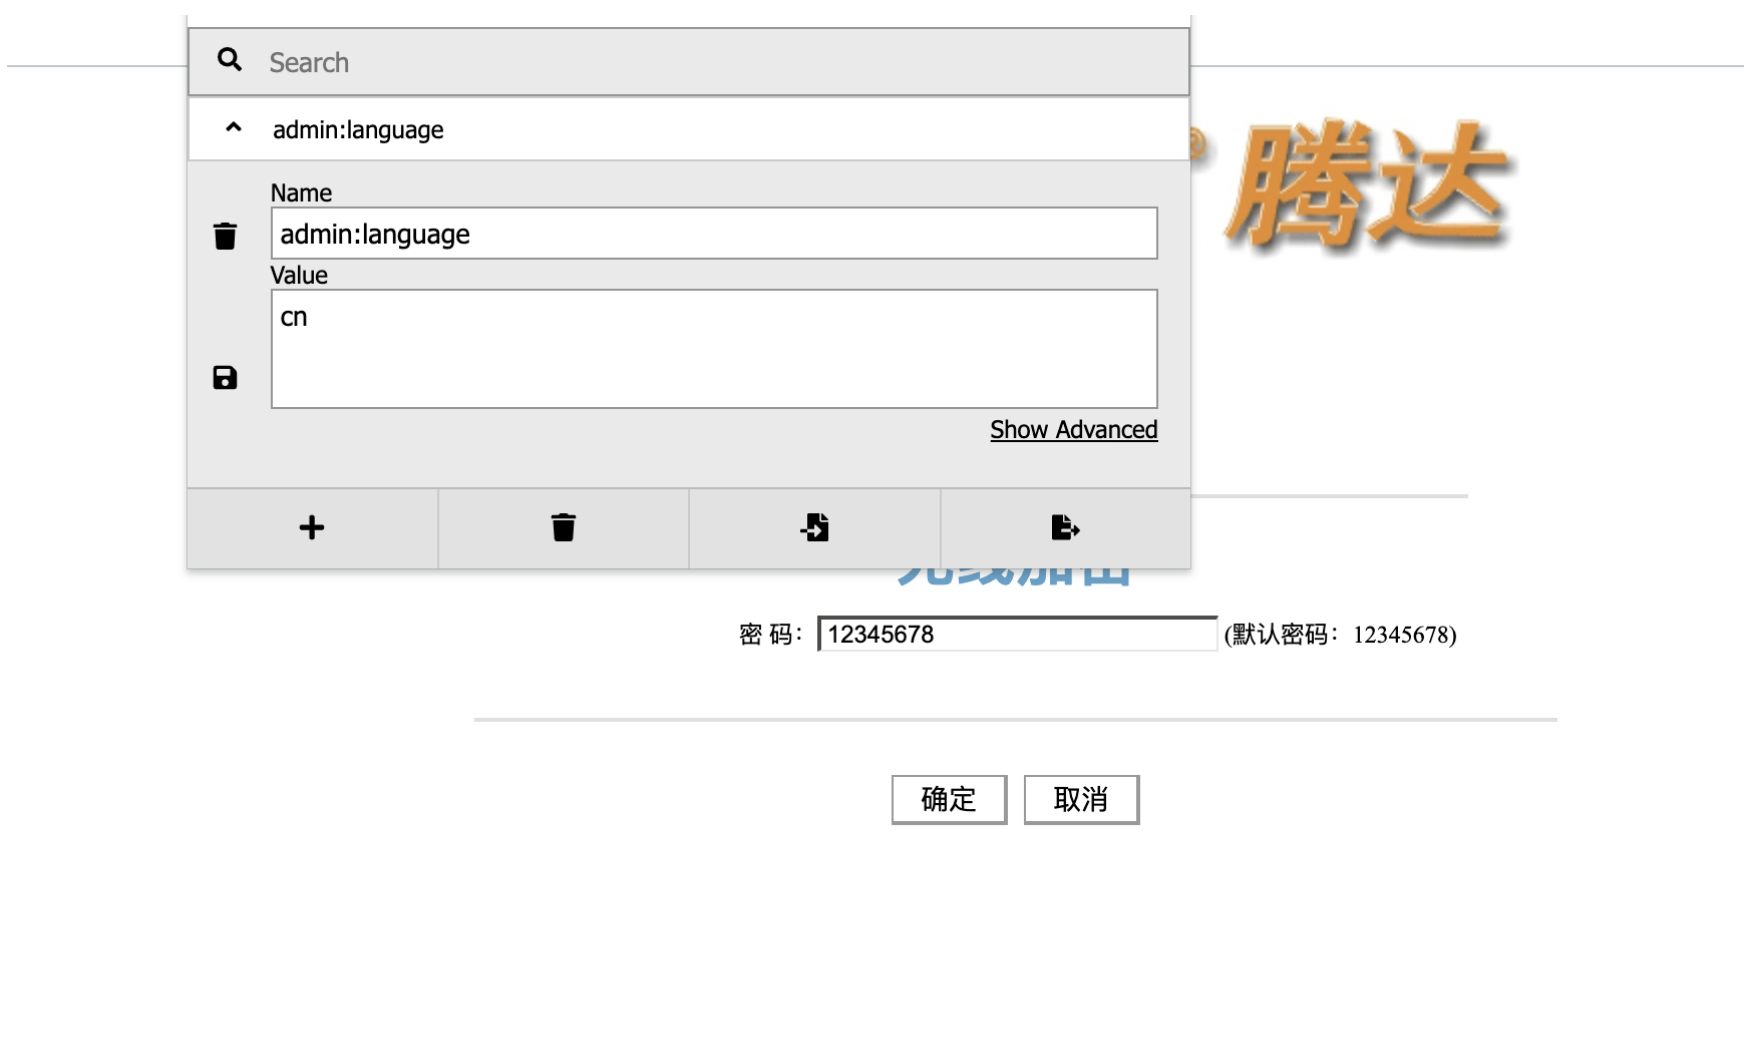
Task: Add a new cookie with the plus button
Action: coord(312,528)
